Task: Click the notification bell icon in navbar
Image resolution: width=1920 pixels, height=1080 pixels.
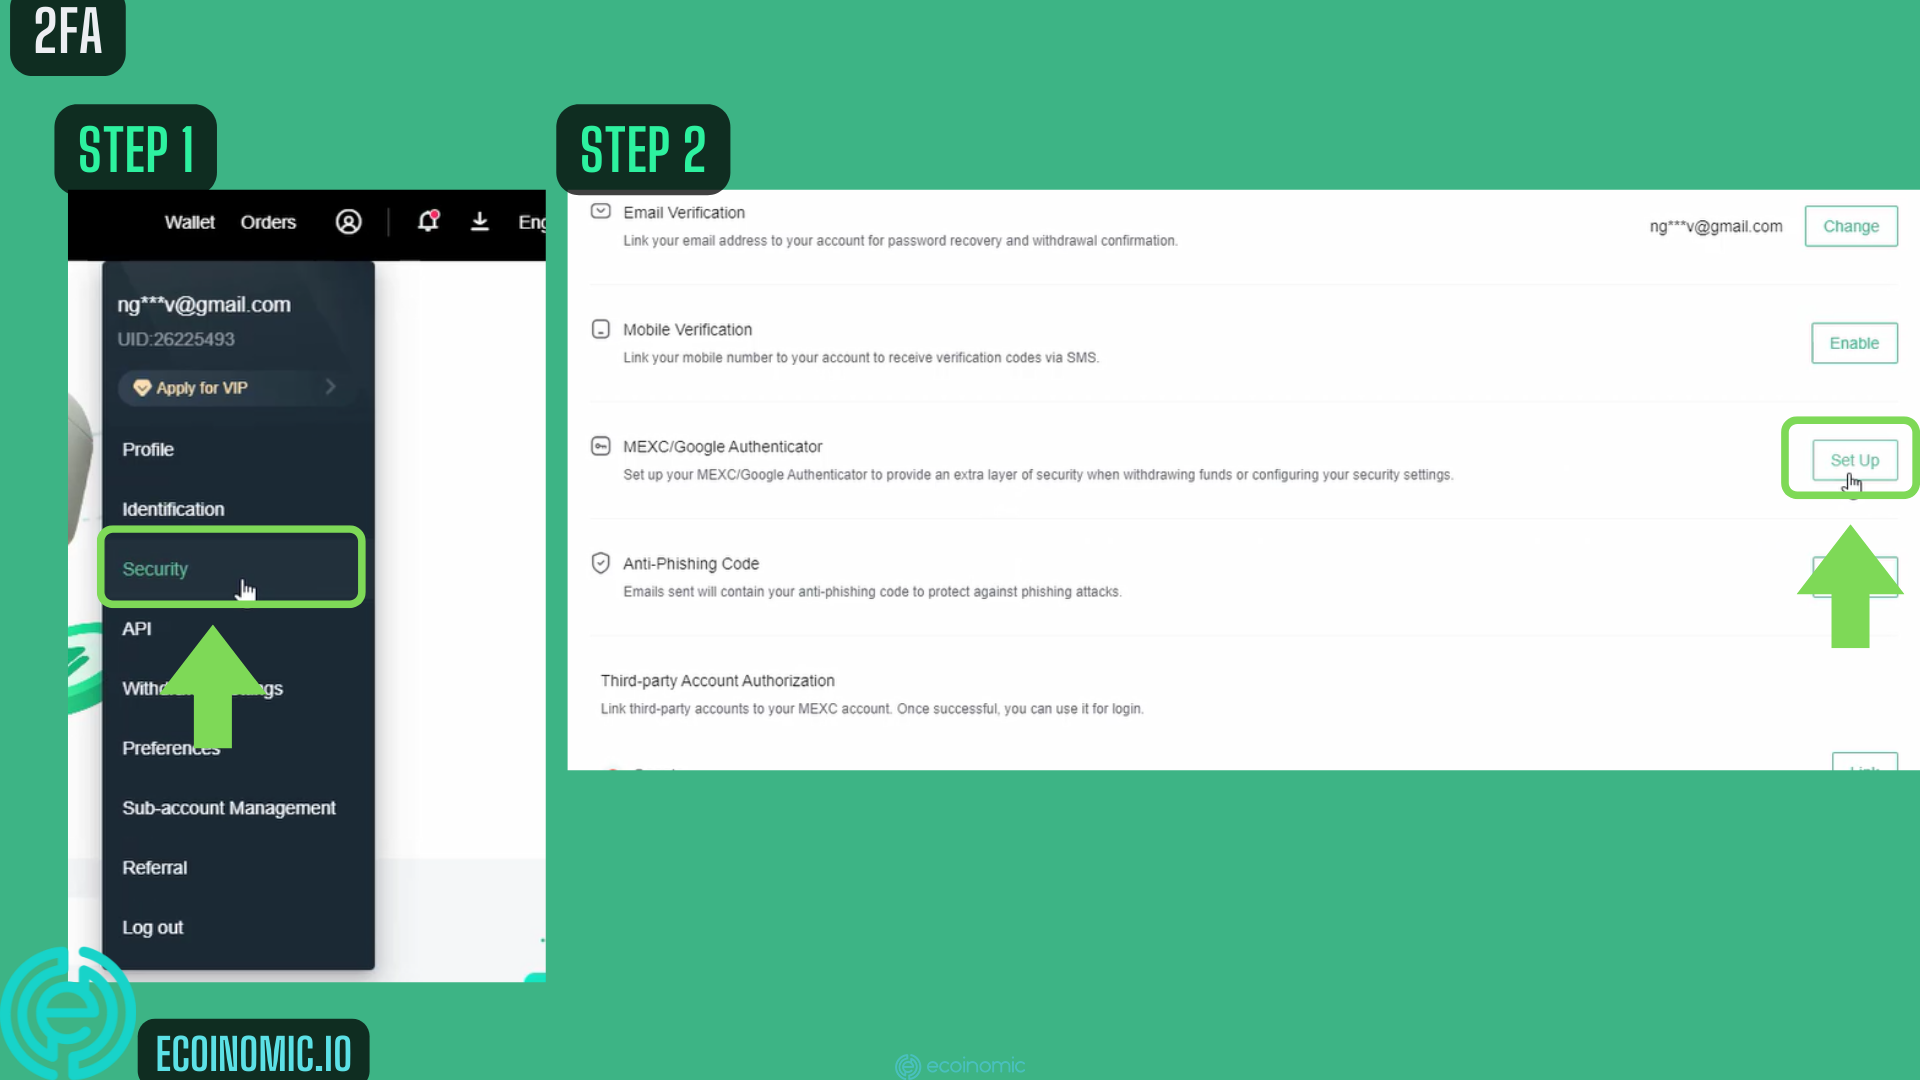Action: [x=429, y=222]
